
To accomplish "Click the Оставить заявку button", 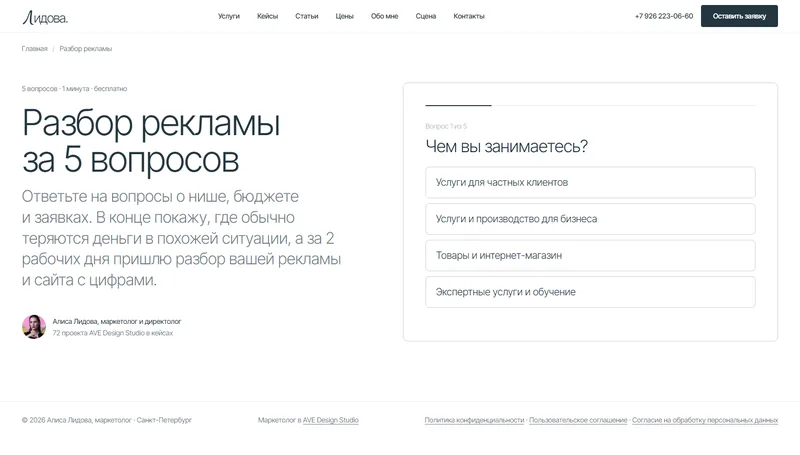I will [x=739, y=16].
